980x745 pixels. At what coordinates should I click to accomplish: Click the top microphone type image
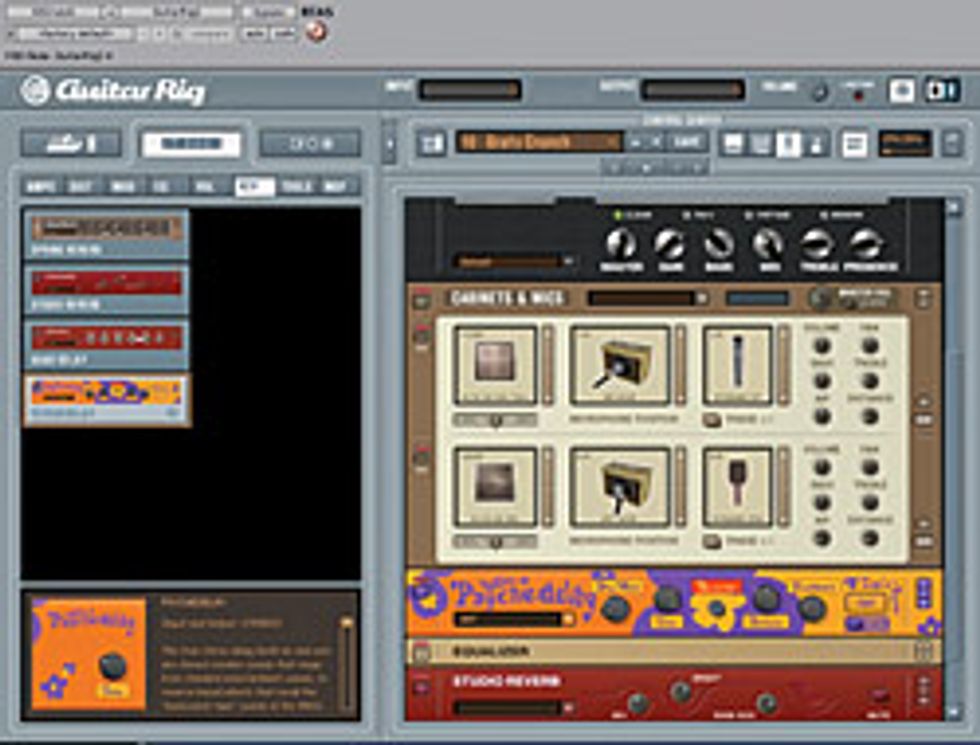coord(737,362)
